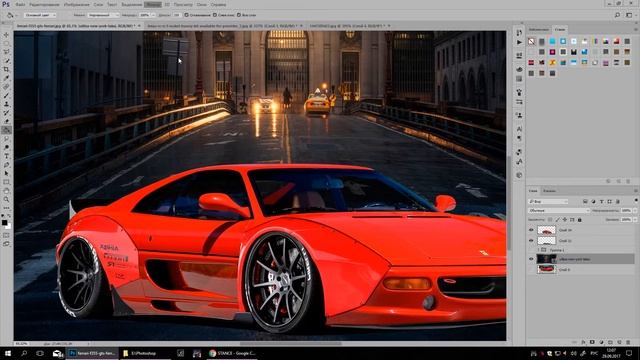Open the Actions panel play icon
This screenshot has height=360, width=640.
pyautogui.click(x=519, y=42)
